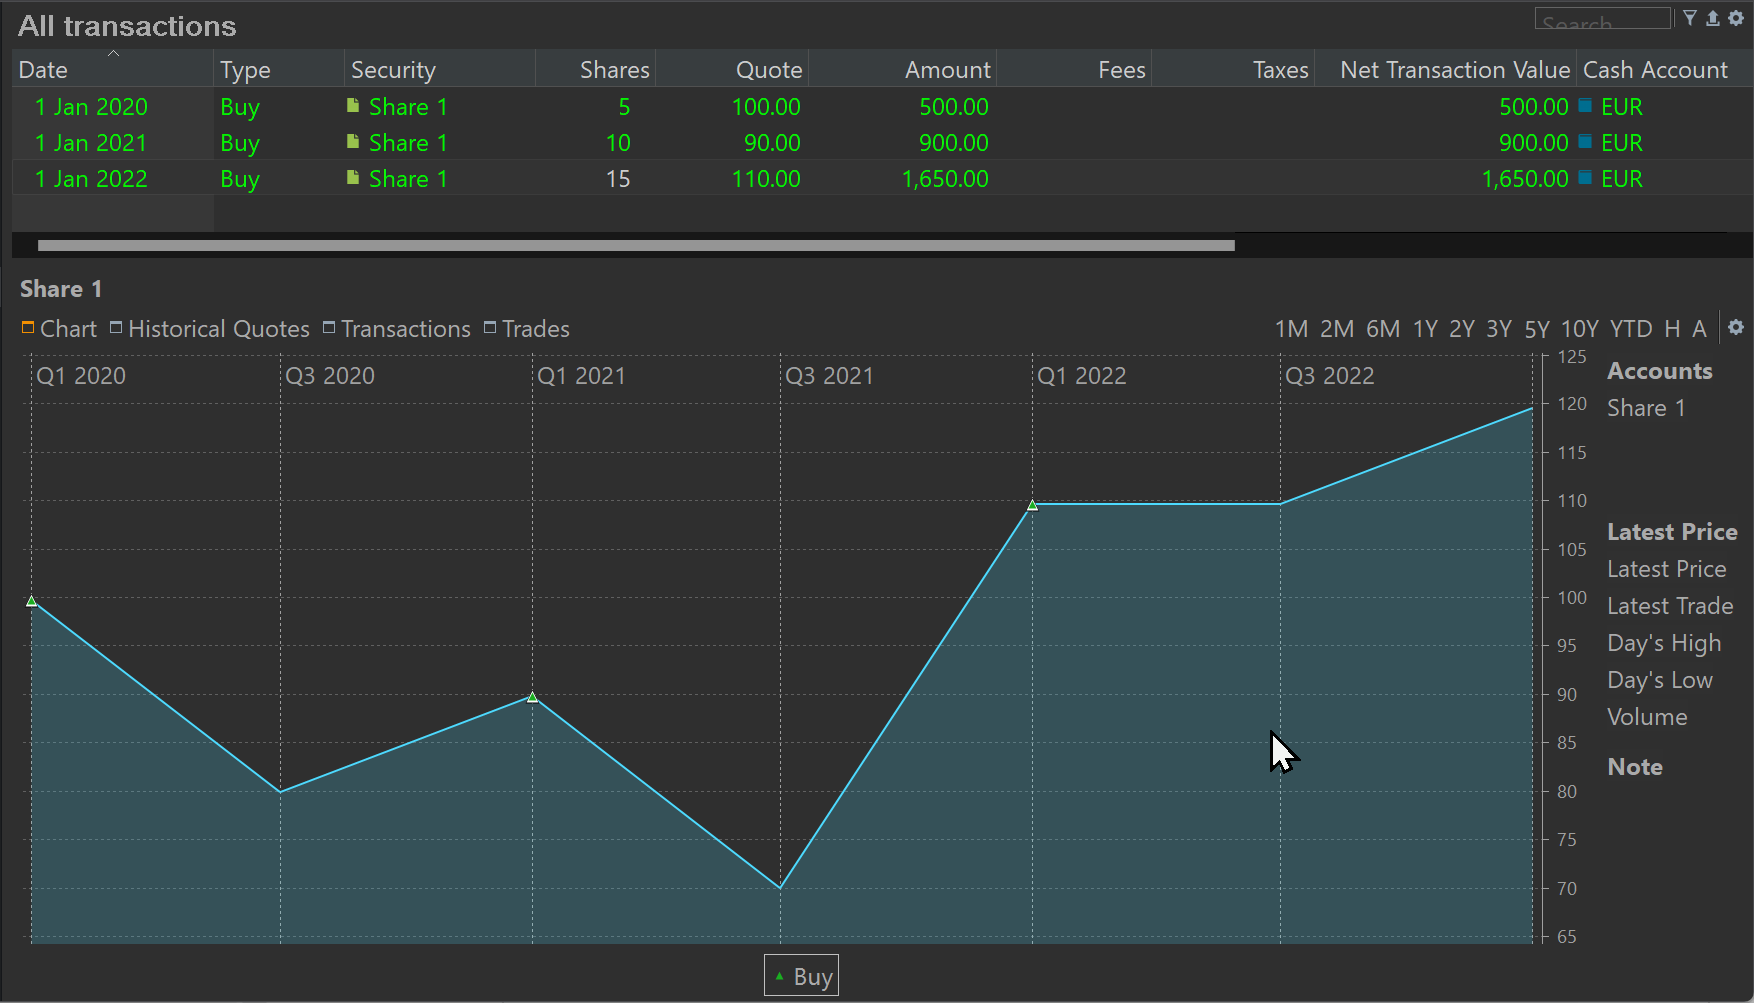Image resolution: width=1754 pixels, height=1003 pixels.
Task: Click the quote value 90.00
Action: pyautogui.click(x=772, y=142)
